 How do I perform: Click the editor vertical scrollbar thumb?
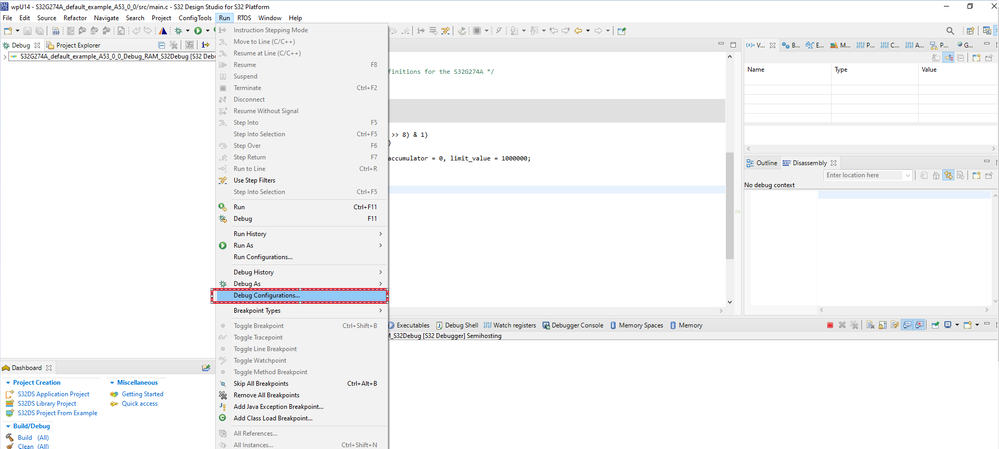(729, 205)
